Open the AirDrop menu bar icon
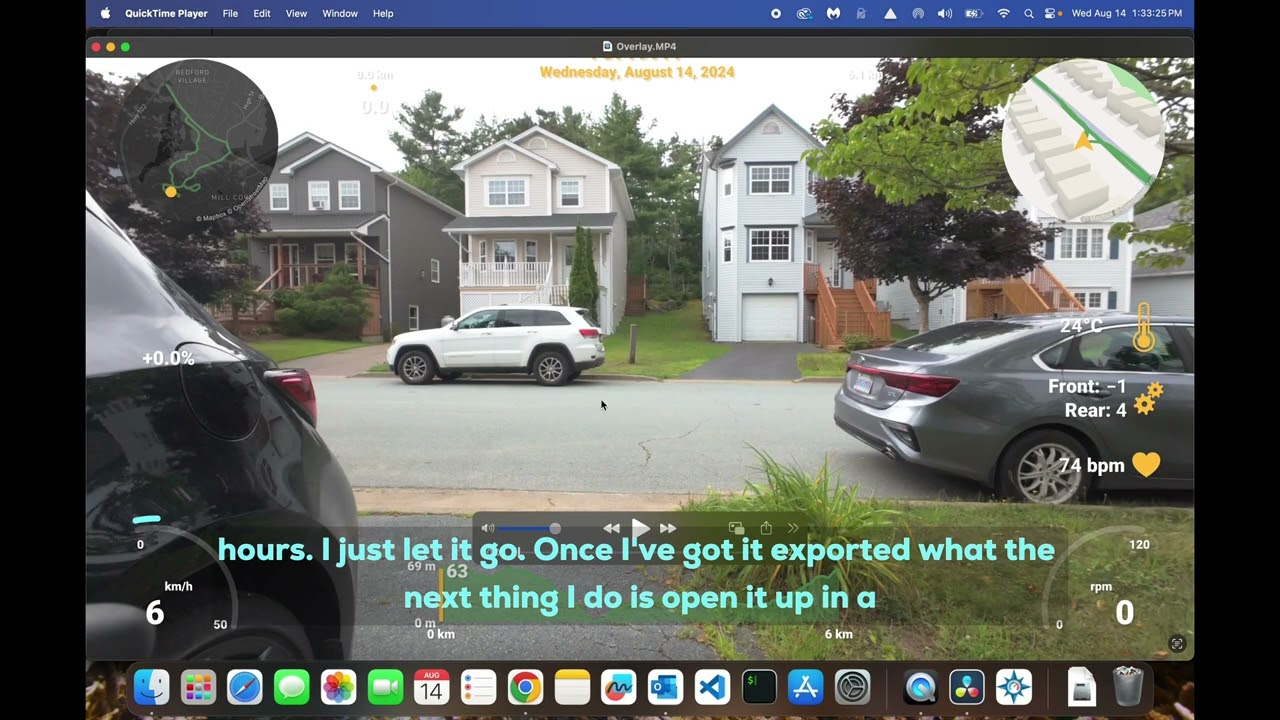 click(918, 13)
